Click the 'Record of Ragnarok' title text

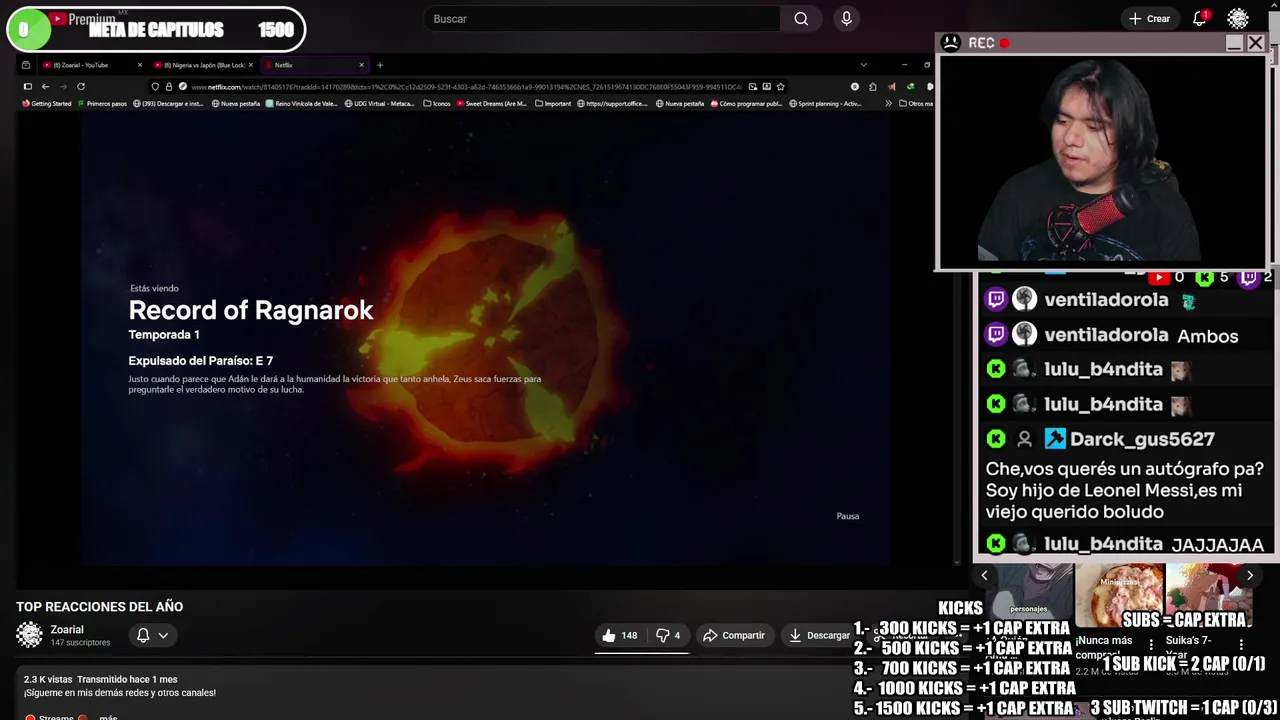(x=251, y=310)
